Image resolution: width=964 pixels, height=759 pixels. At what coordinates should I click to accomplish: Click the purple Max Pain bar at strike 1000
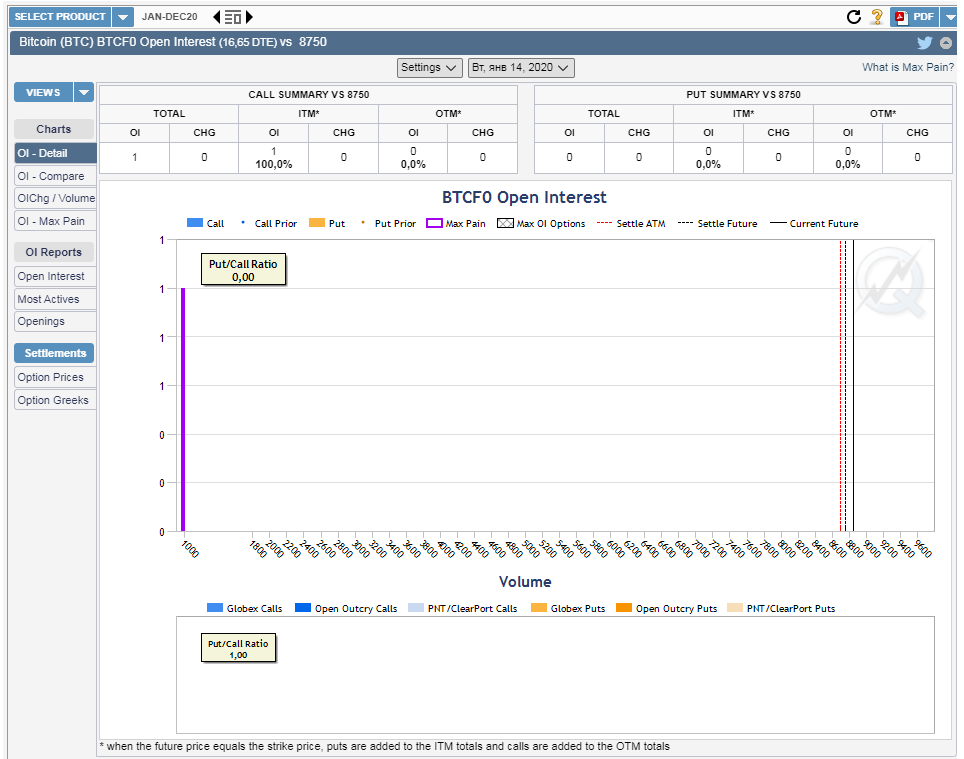point(183,409)
